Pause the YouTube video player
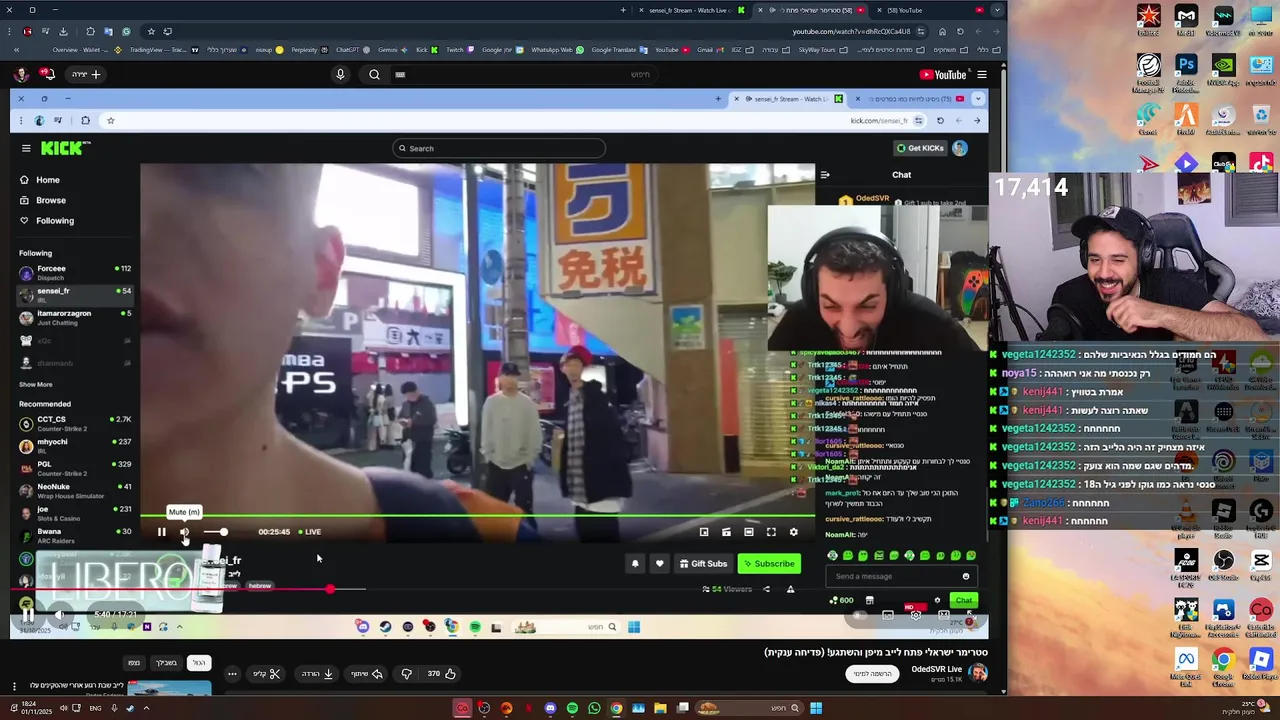Screen dimensions: 1280x720 (27, 614)
